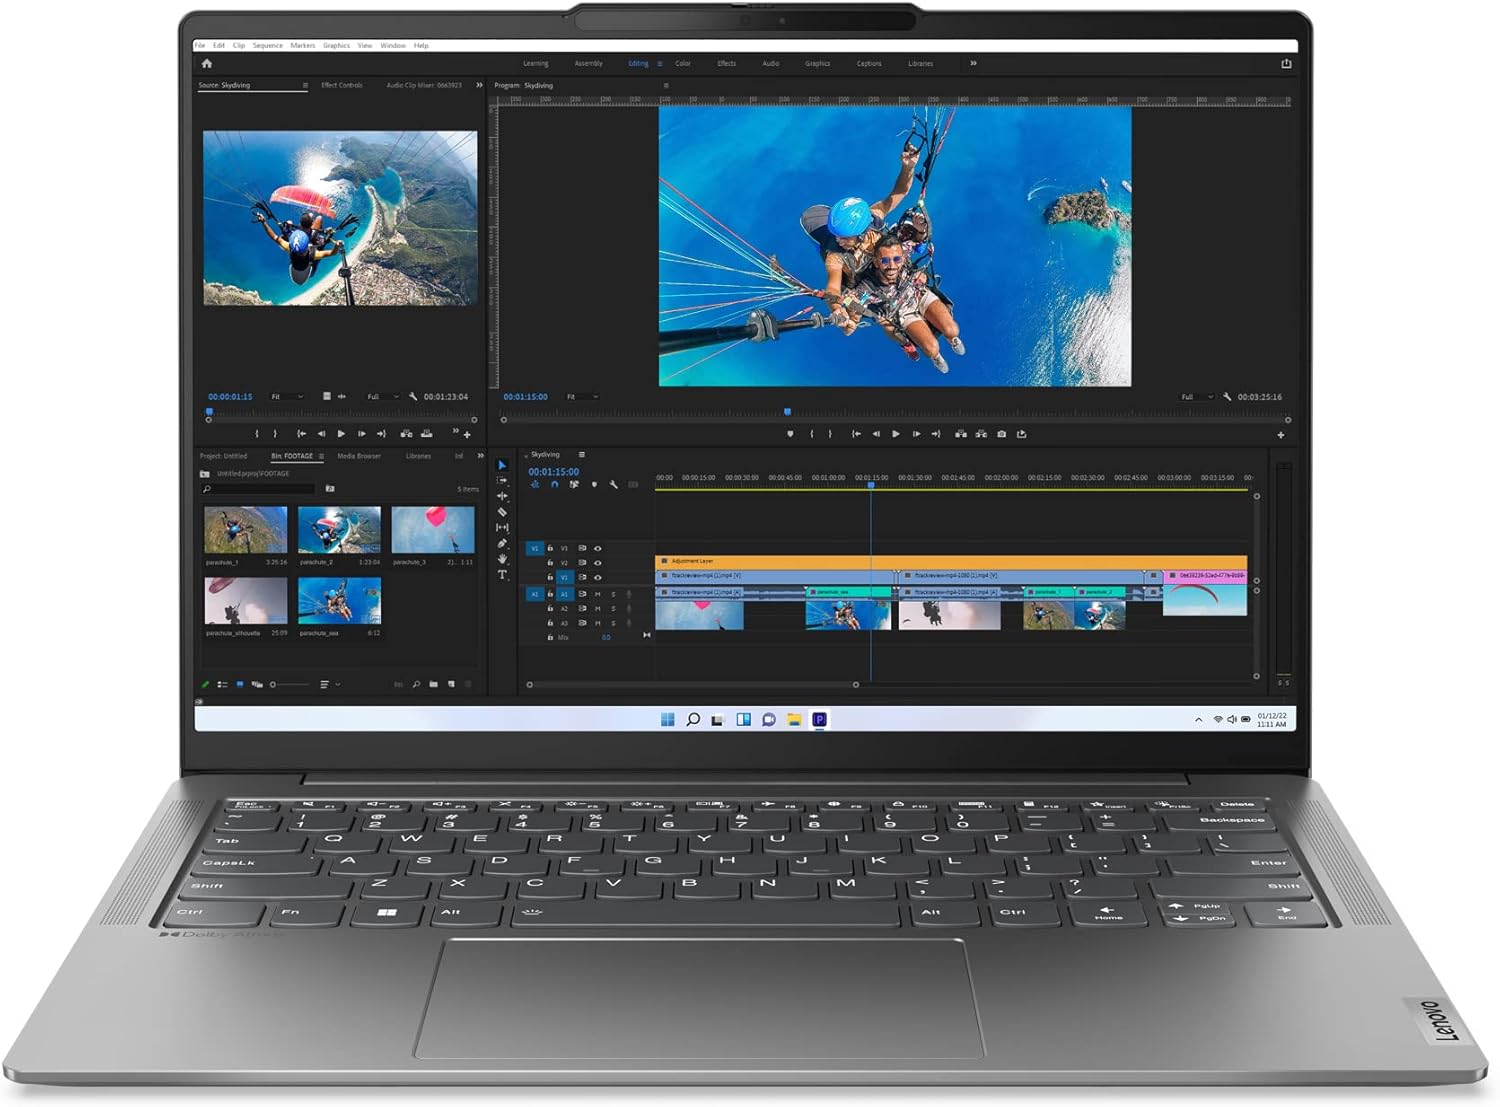Click the magnet Snap icon above the timeline

(554, 485)
